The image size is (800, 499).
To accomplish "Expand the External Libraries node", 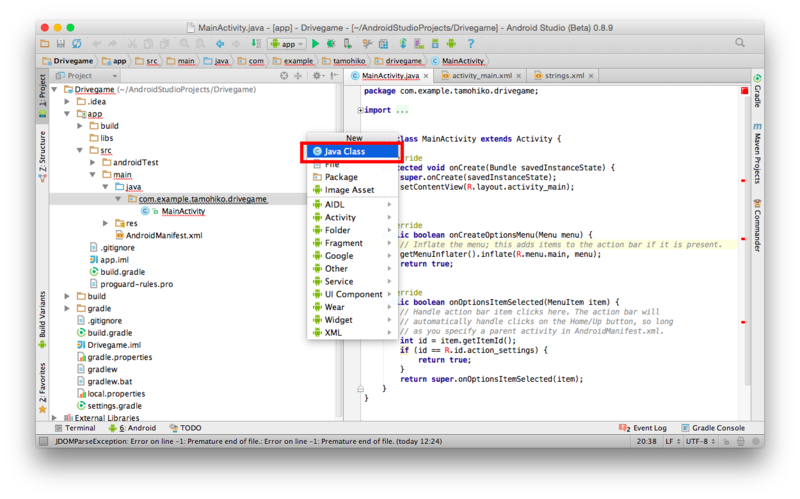I will pos(55,418).
